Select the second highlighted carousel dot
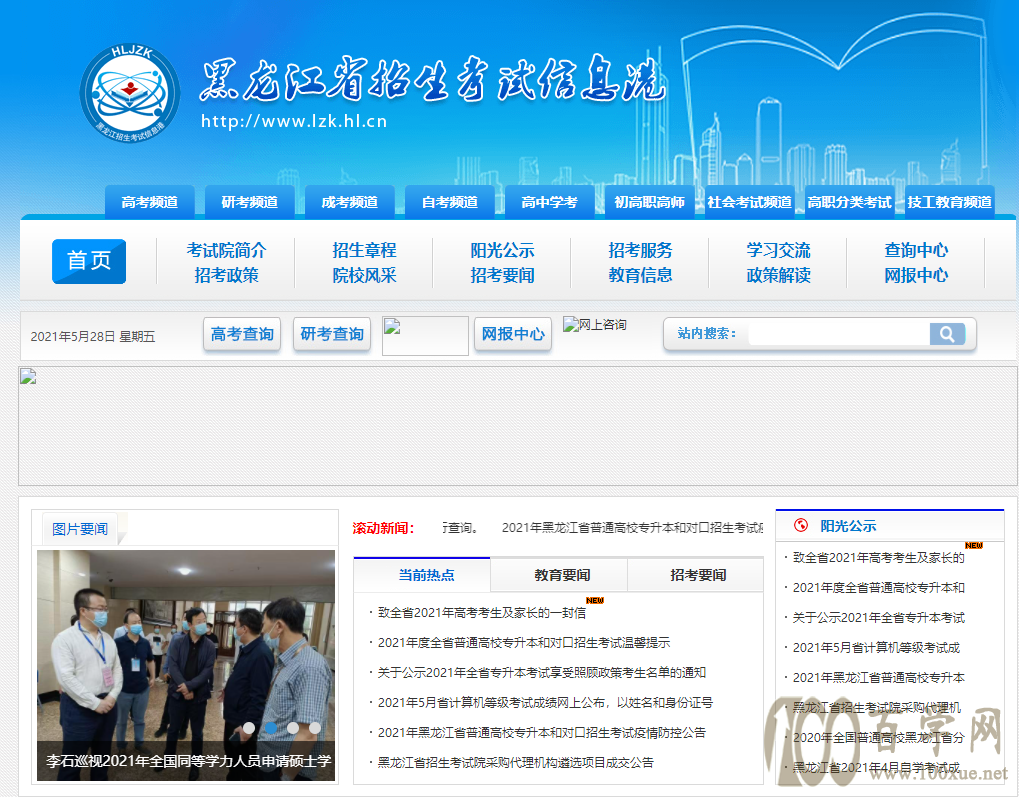 (x=271, y=728)
